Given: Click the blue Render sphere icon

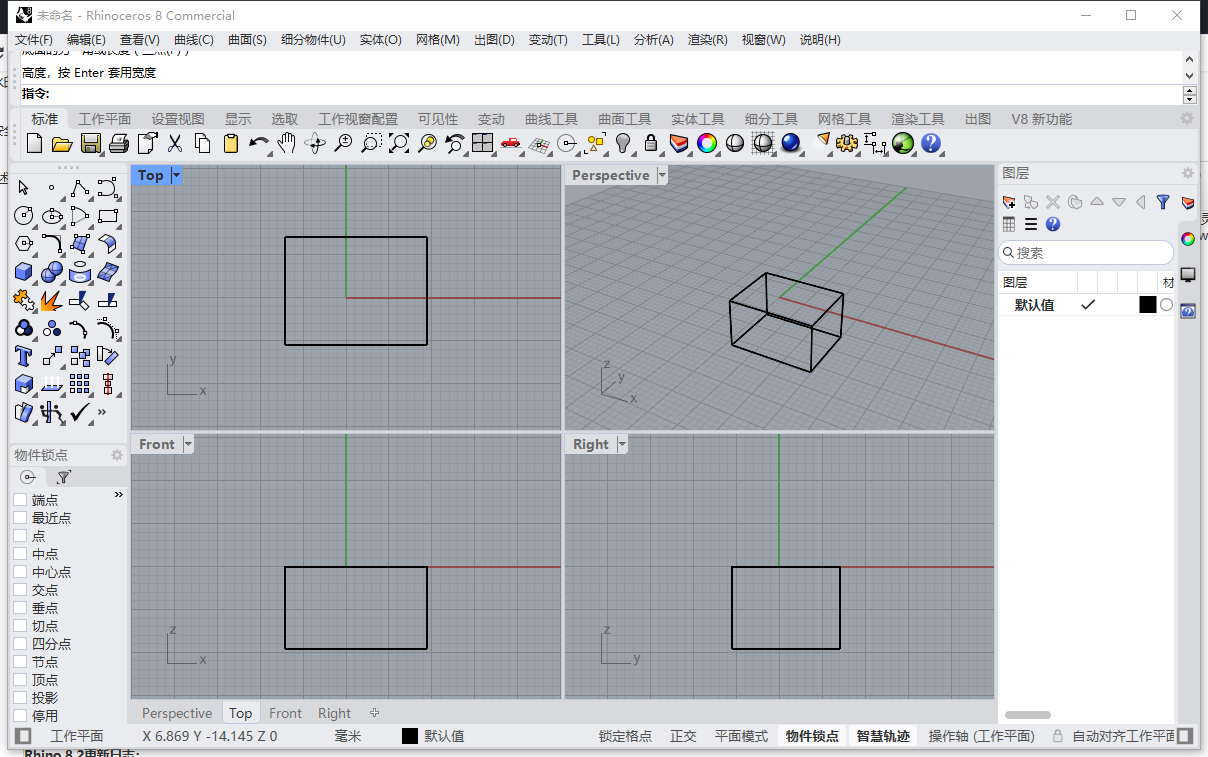Looking at the screenshot, I should click(x=791, y=143).
